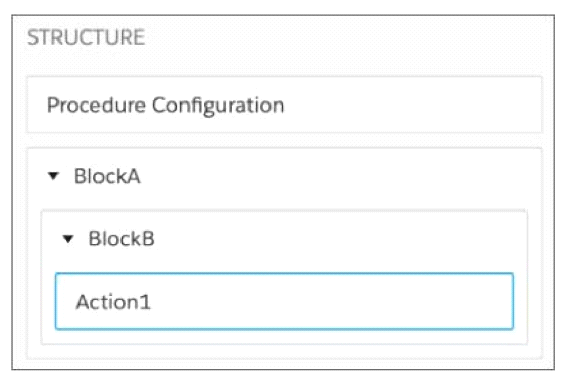The height and width of the screenshot is (377, 569).
Task: Focus the blue-outlined Action1 element
Action: 284,301
